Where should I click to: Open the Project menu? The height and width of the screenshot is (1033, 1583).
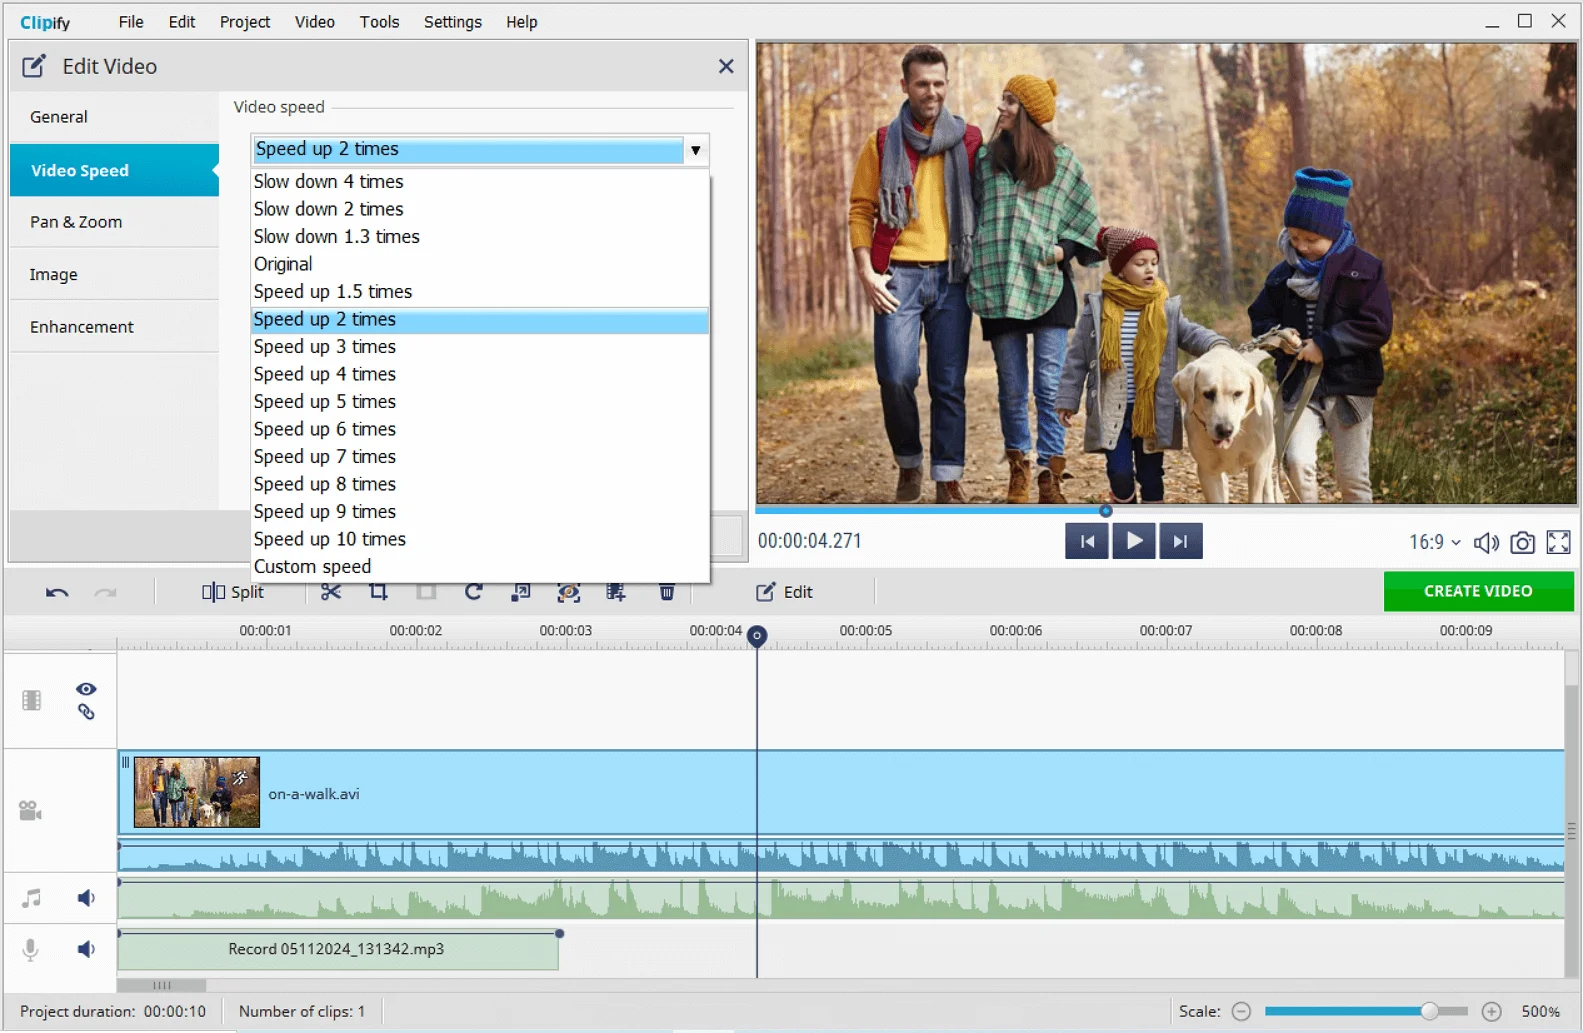[x=245, y=22]
